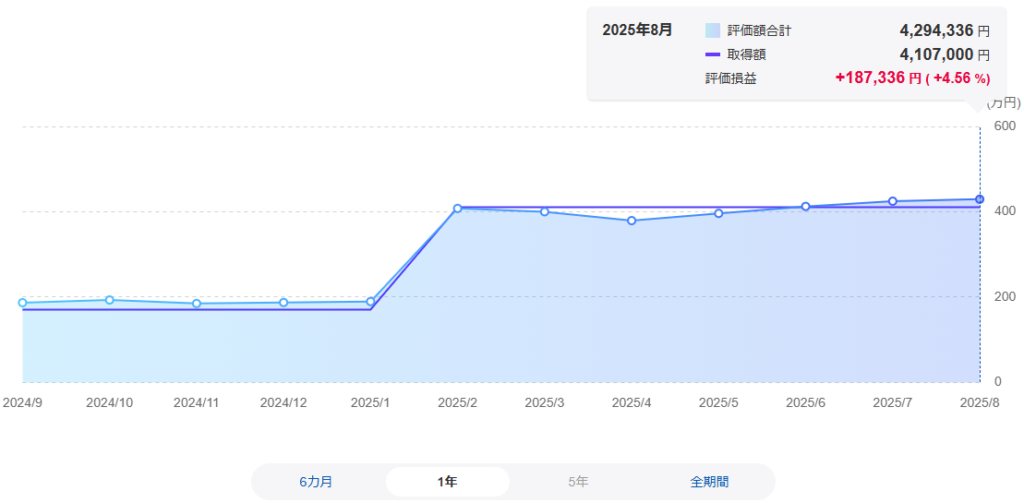Select the 2024/12 data point marker
This screenshot has width=1024, height=503.
(283, 303)
